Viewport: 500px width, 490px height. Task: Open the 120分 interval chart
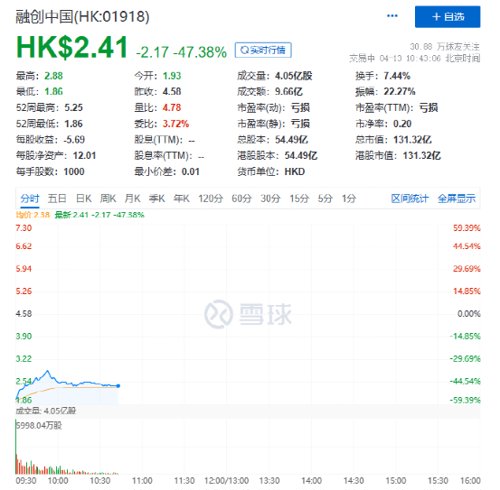point(211,199)
